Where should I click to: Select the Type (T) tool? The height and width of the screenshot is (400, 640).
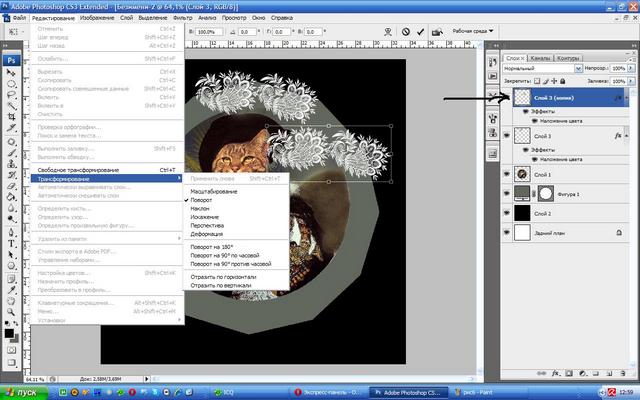(x=11, y=242)
